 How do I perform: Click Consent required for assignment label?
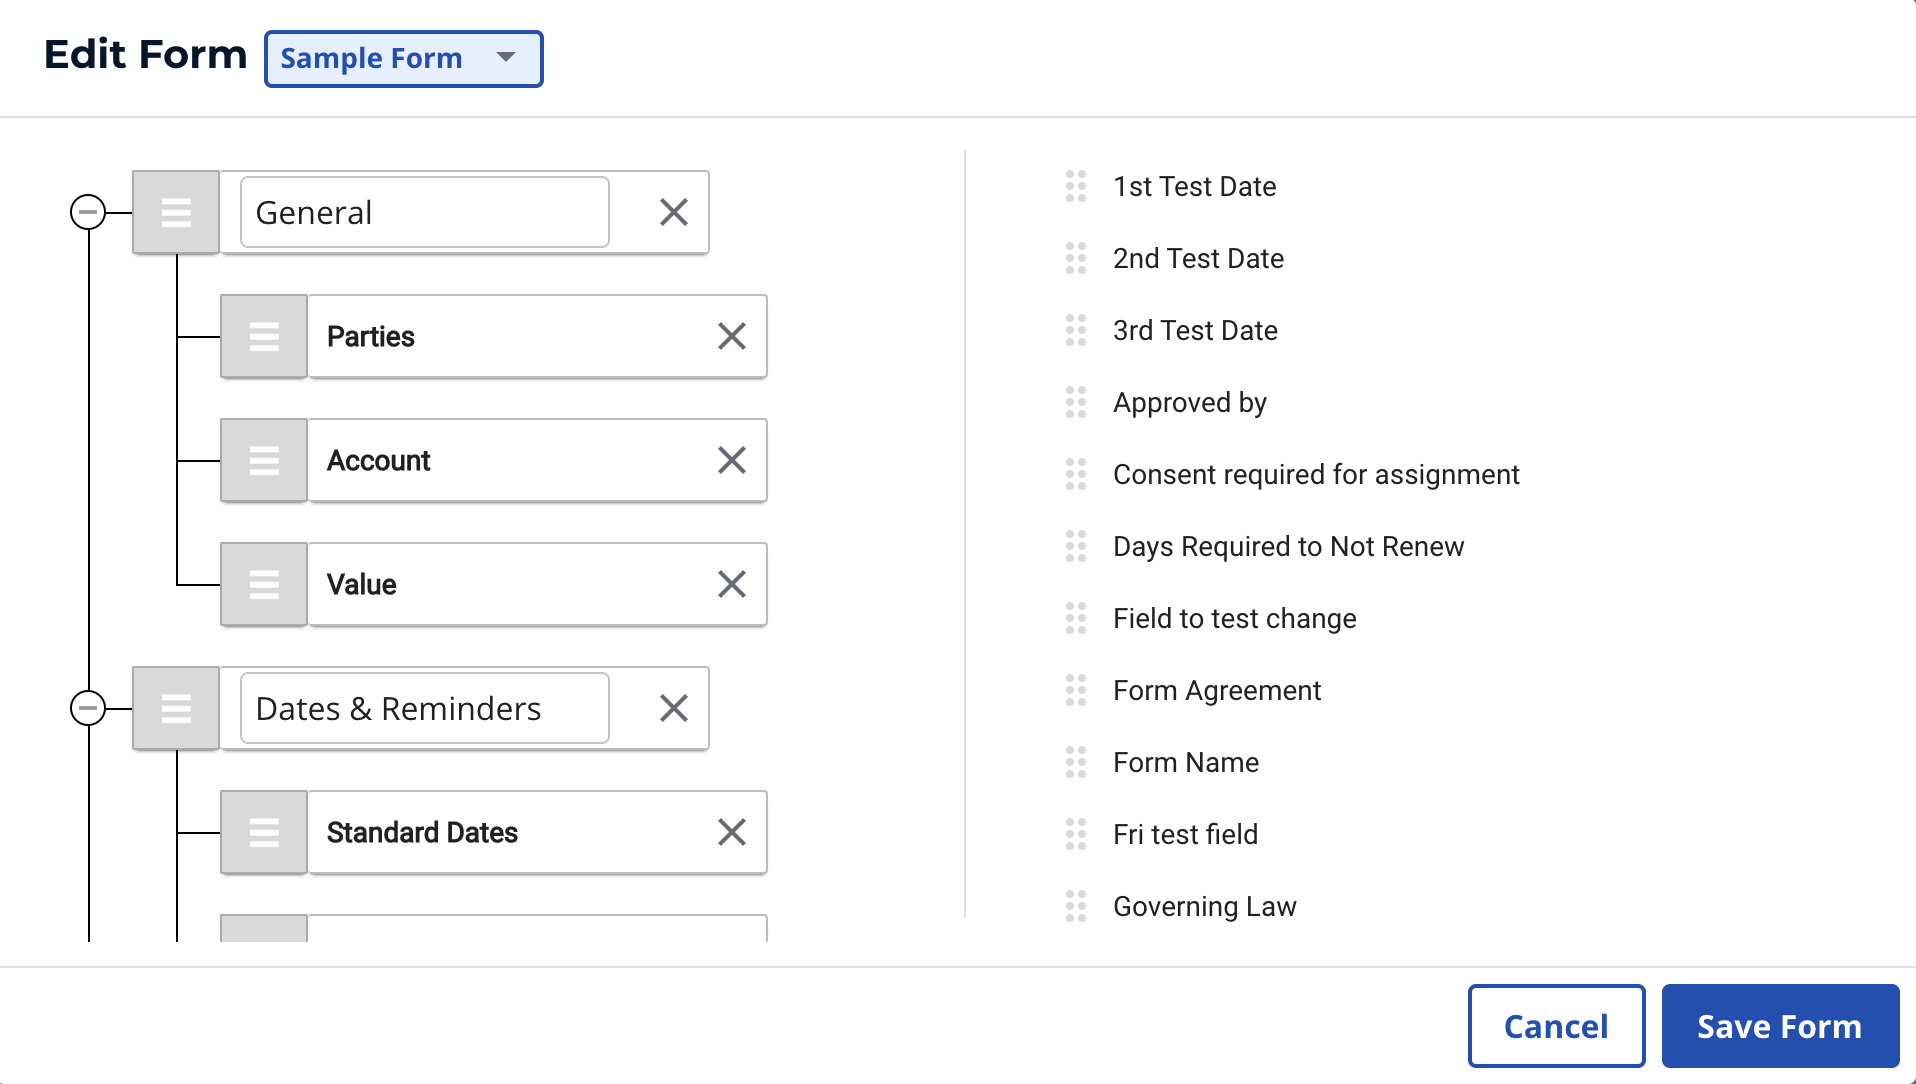pos(1316,475)
